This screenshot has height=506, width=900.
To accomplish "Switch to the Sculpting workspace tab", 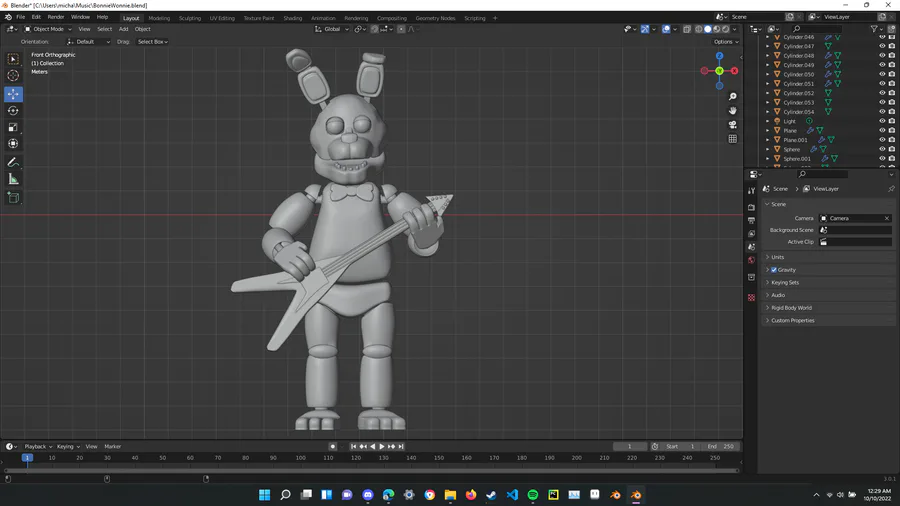I will tap(189, 18).
